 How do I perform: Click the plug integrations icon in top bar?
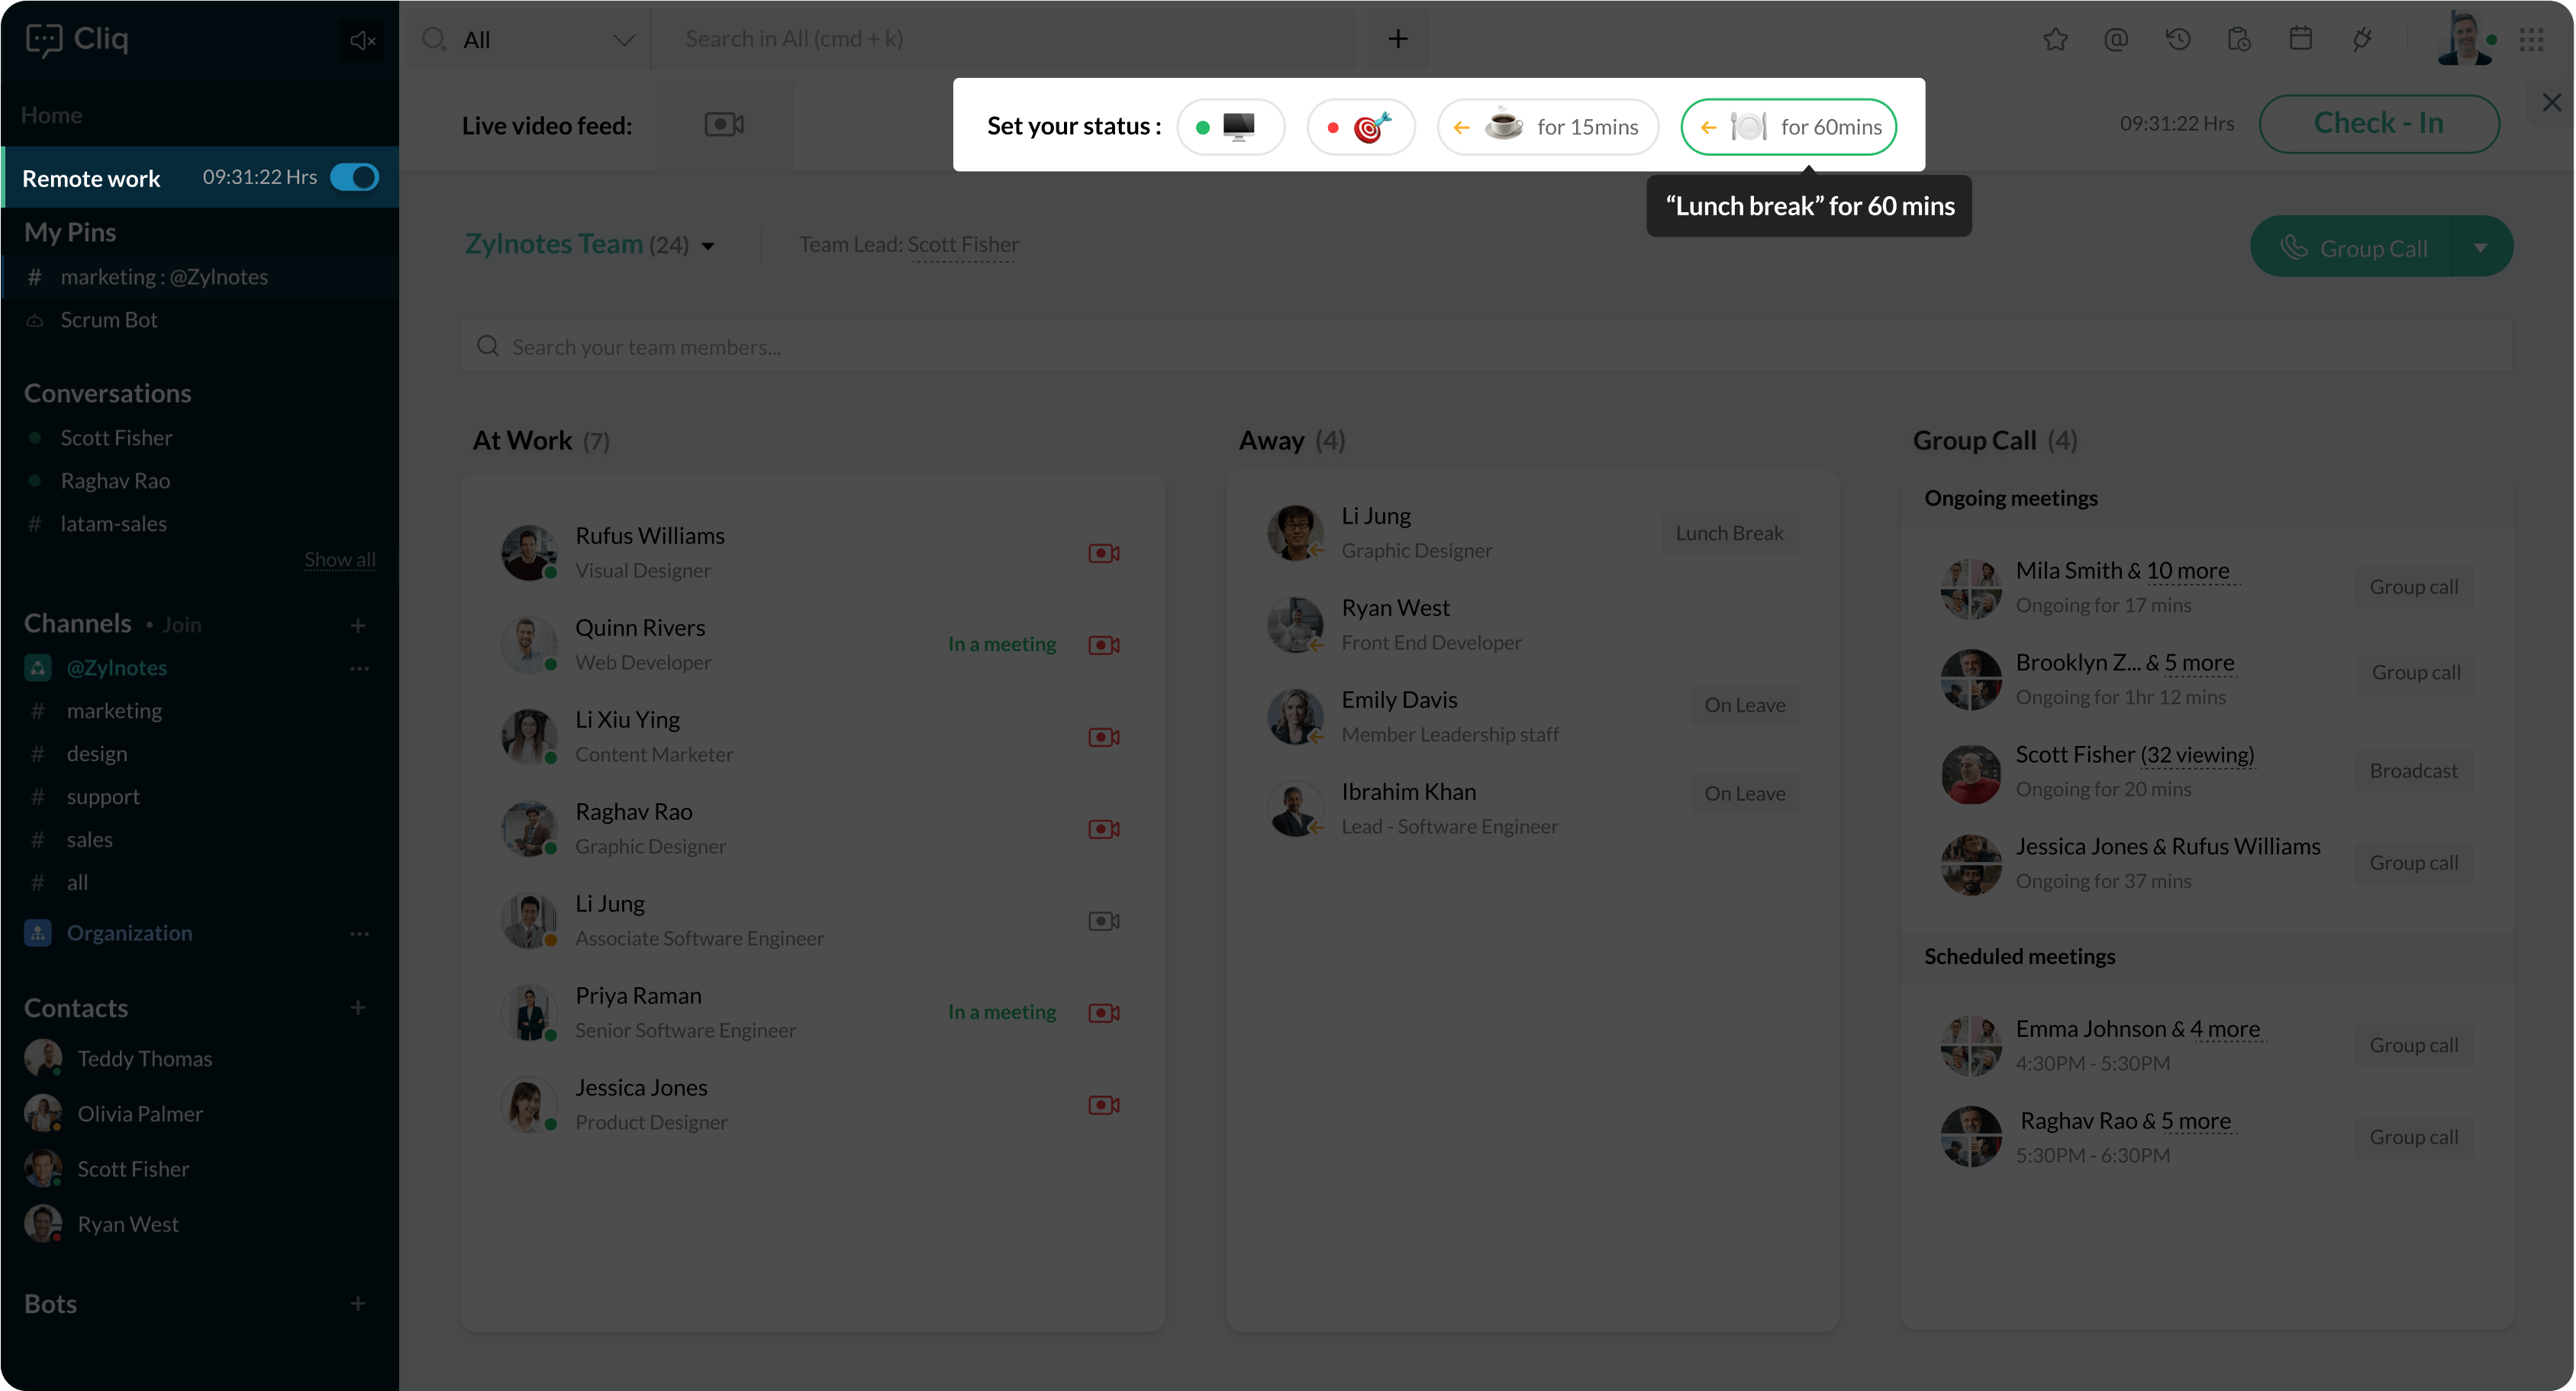coord(2362,40)
